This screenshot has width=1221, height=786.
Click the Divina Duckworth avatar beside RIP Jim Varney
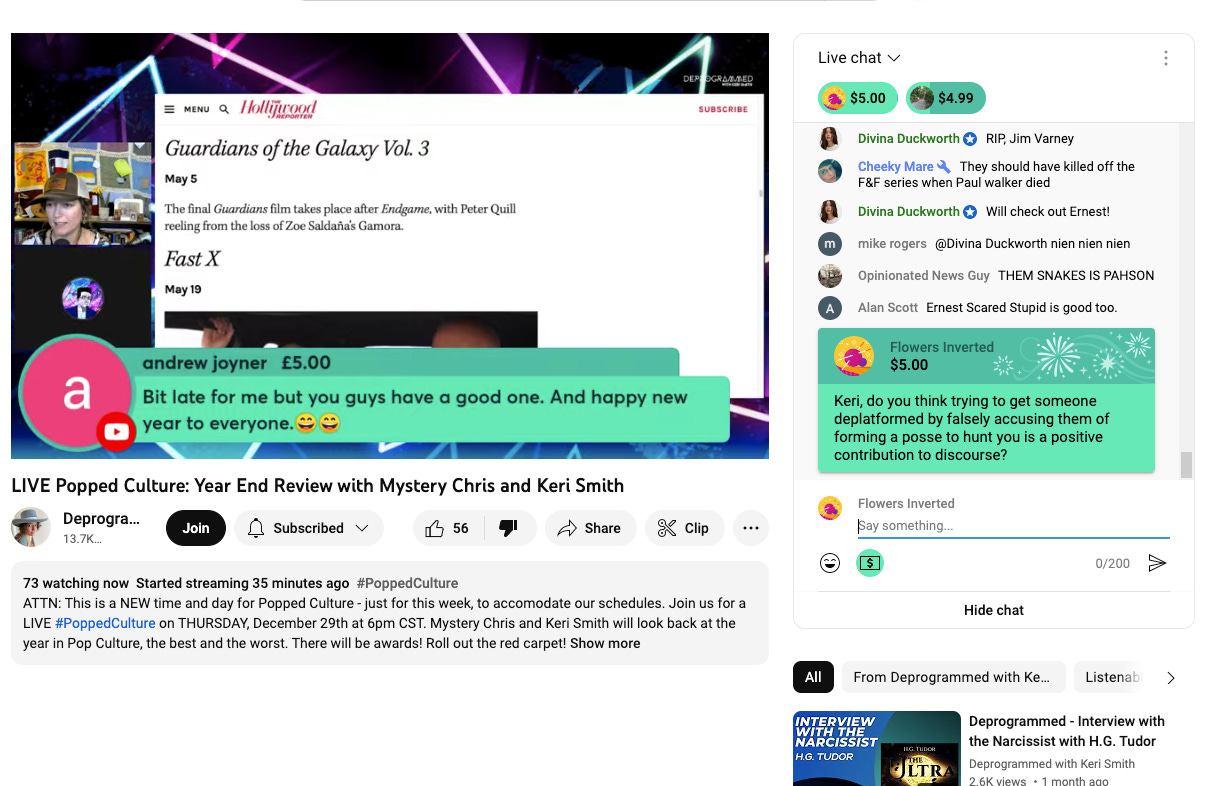click(830, 139)
